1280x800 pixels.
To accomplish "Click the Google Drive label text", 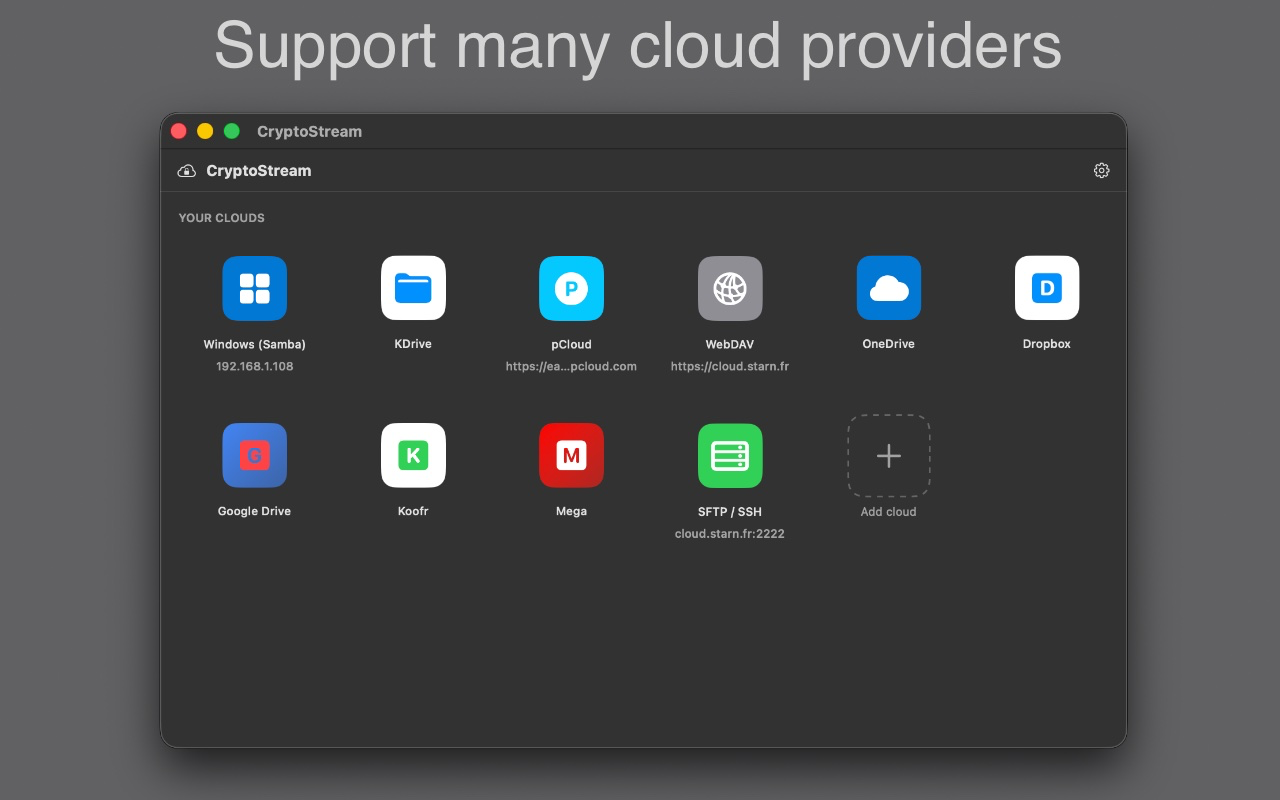I will click(x=254, y=511).
